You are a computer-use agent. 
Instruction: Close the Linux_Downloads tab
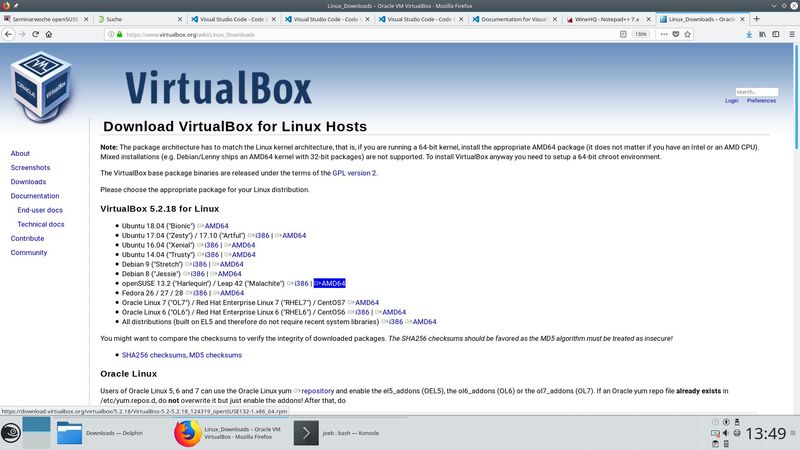coord(742,19)
